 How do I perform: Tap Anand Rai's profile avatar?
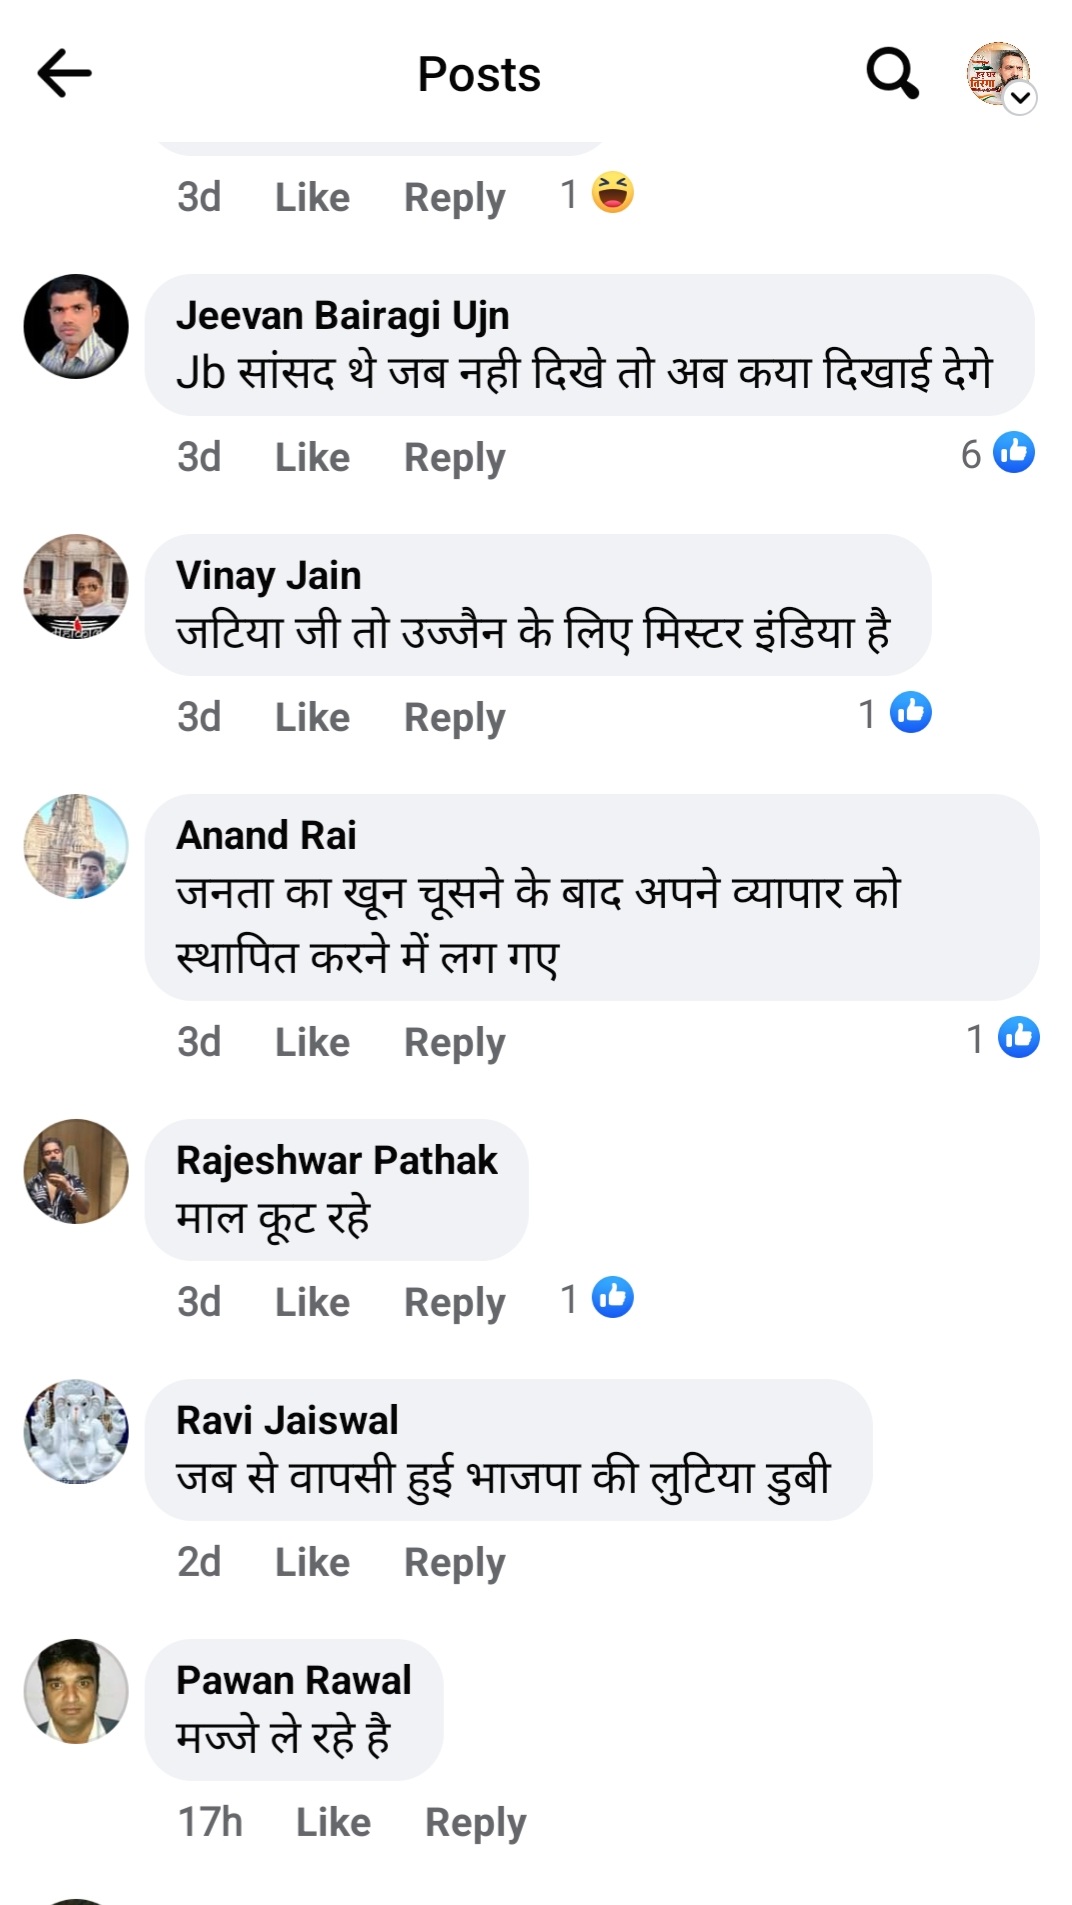(x=76, y=846)
